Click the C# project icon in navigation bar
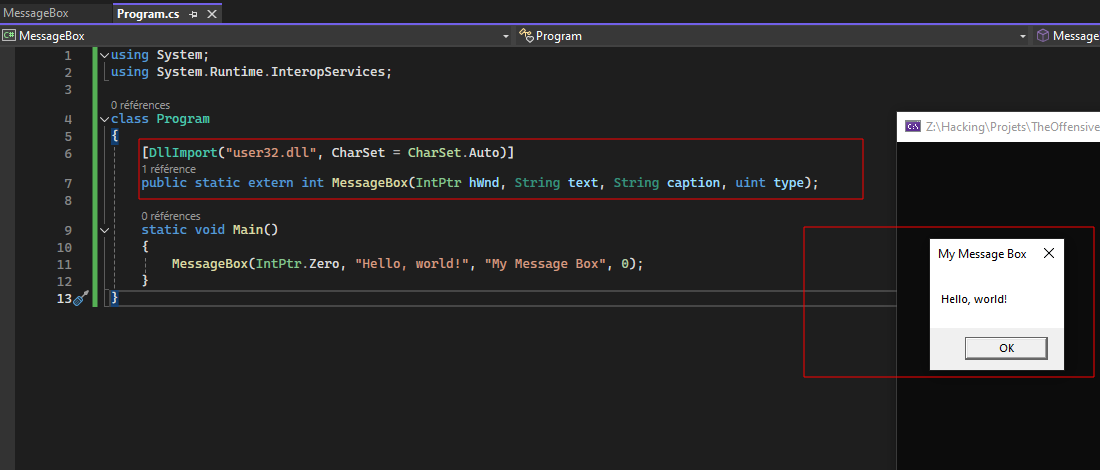The width and height of the screenshot is (1100, 470). tap(9, 36)
